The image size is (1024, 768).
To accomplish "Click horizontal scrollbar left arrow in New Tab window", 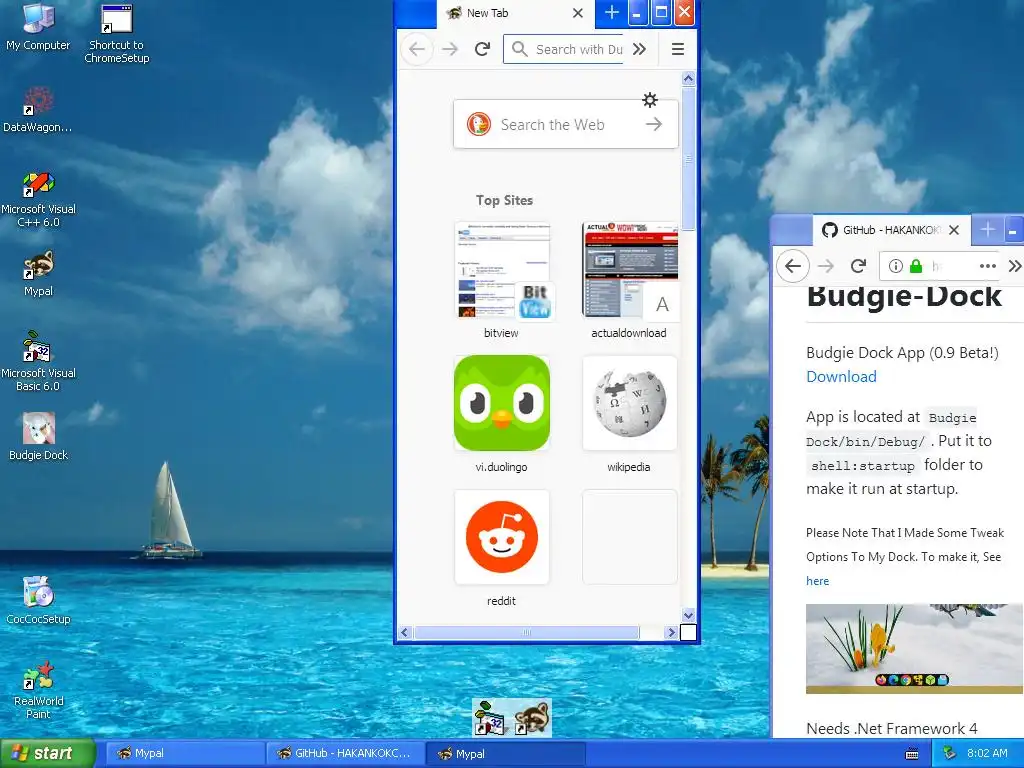I will tap(405, 632).
